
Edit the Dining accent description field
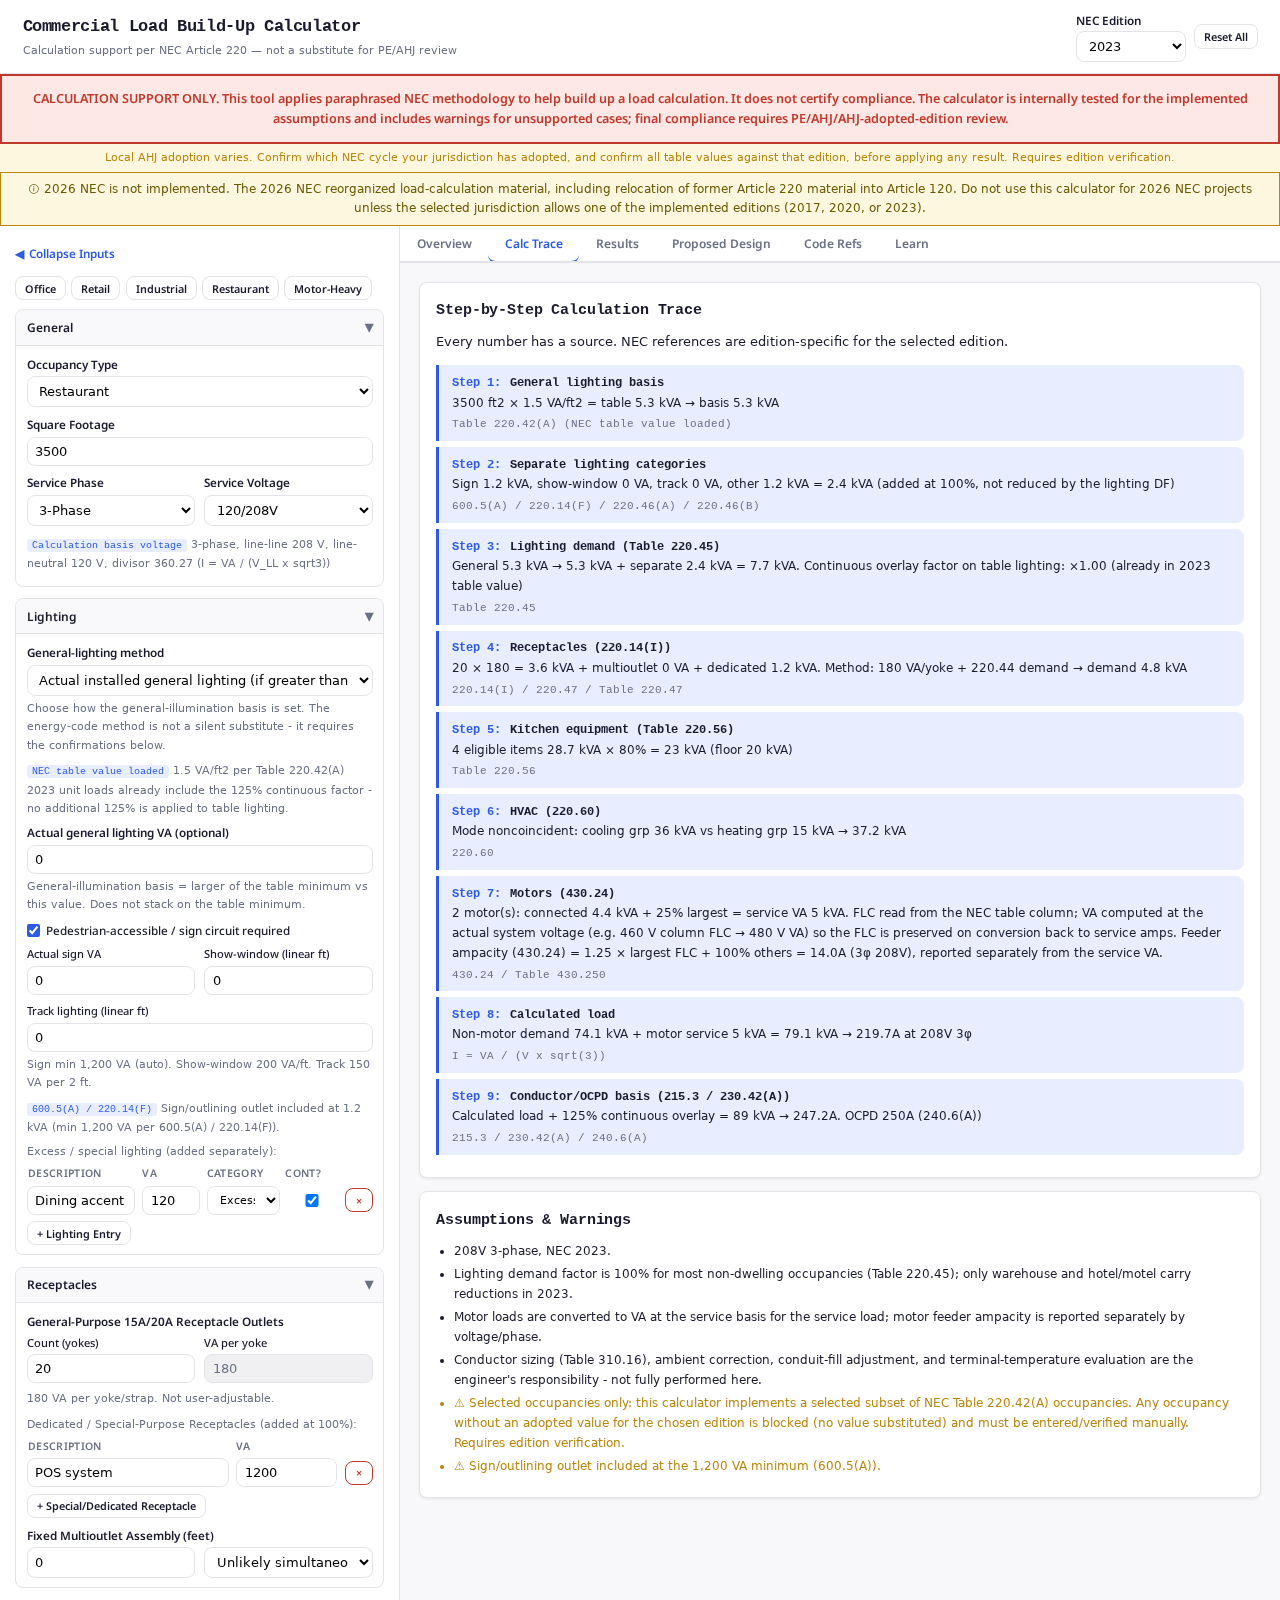coord(81,1200)
